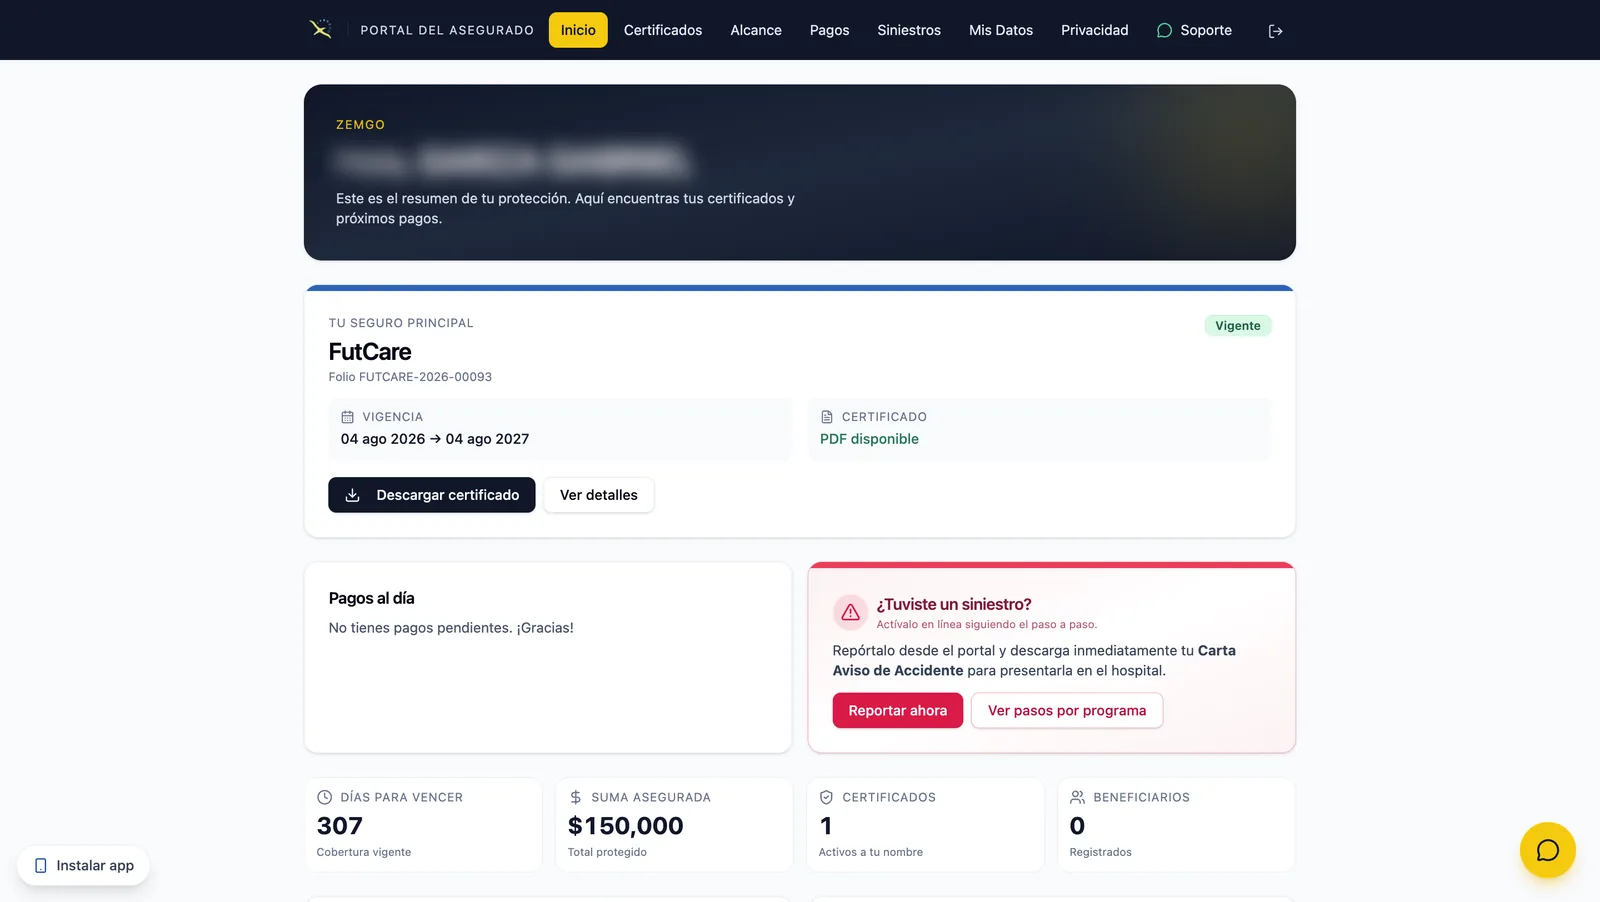Screen dimensions: 1600x902
Task: Open Mis Datos page
Action: 1001,30
